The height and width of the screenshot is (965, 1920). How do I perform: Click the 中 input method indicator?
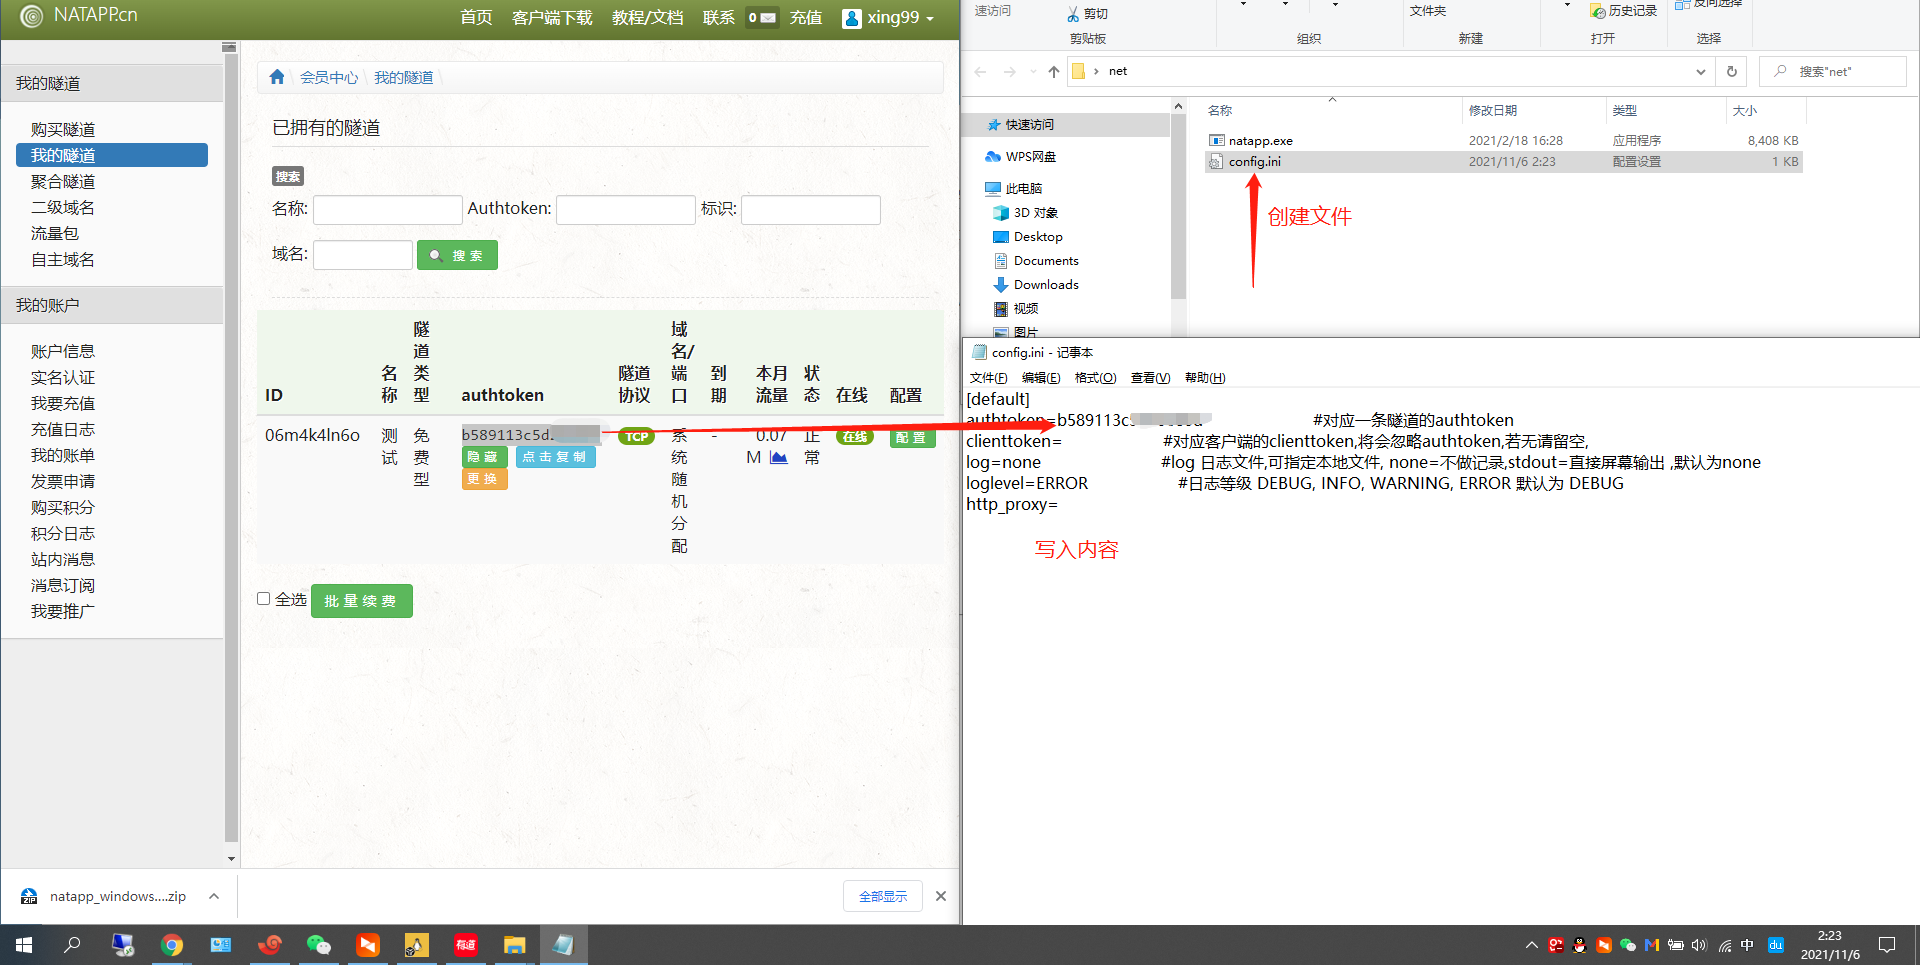pos(1747,945)
